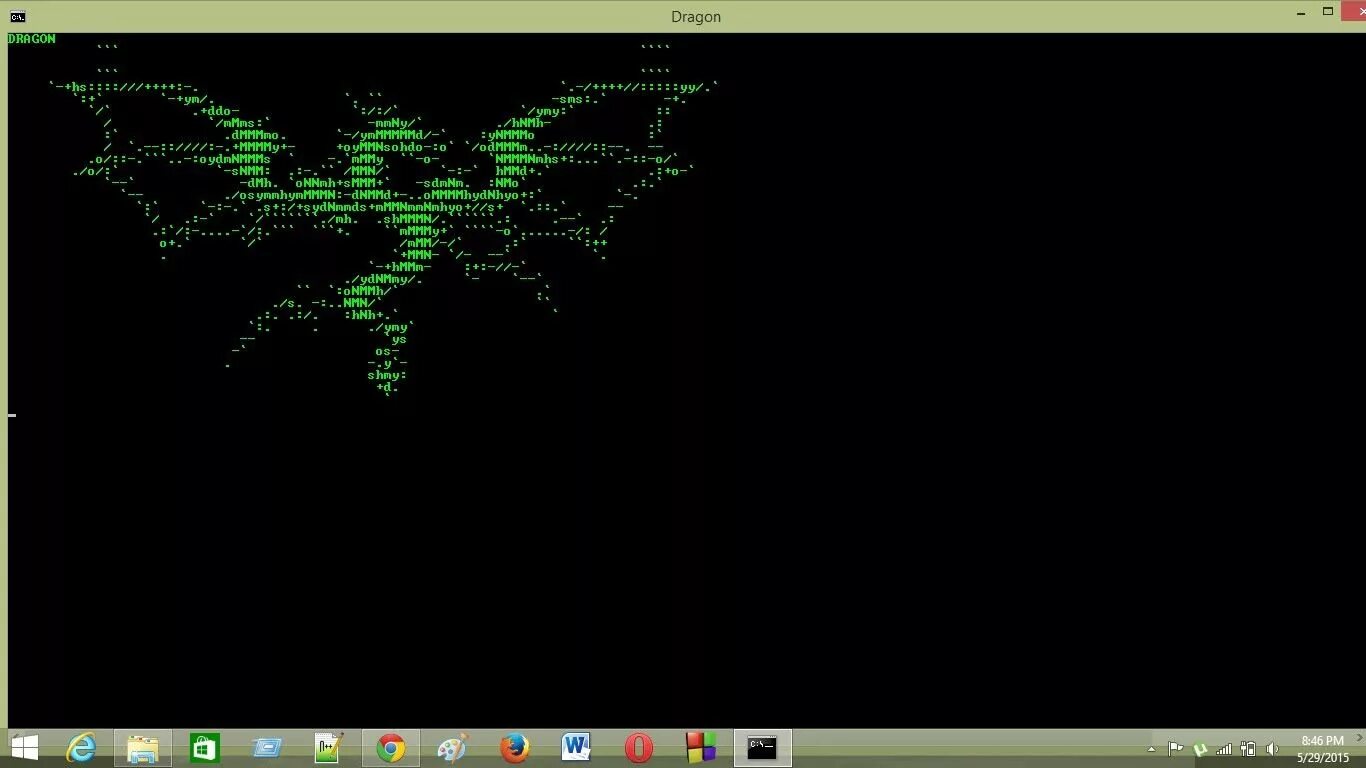The image size is (1366, 768).
Task: Click the DRAGON text in the console
Action: (x=32, y=38)
